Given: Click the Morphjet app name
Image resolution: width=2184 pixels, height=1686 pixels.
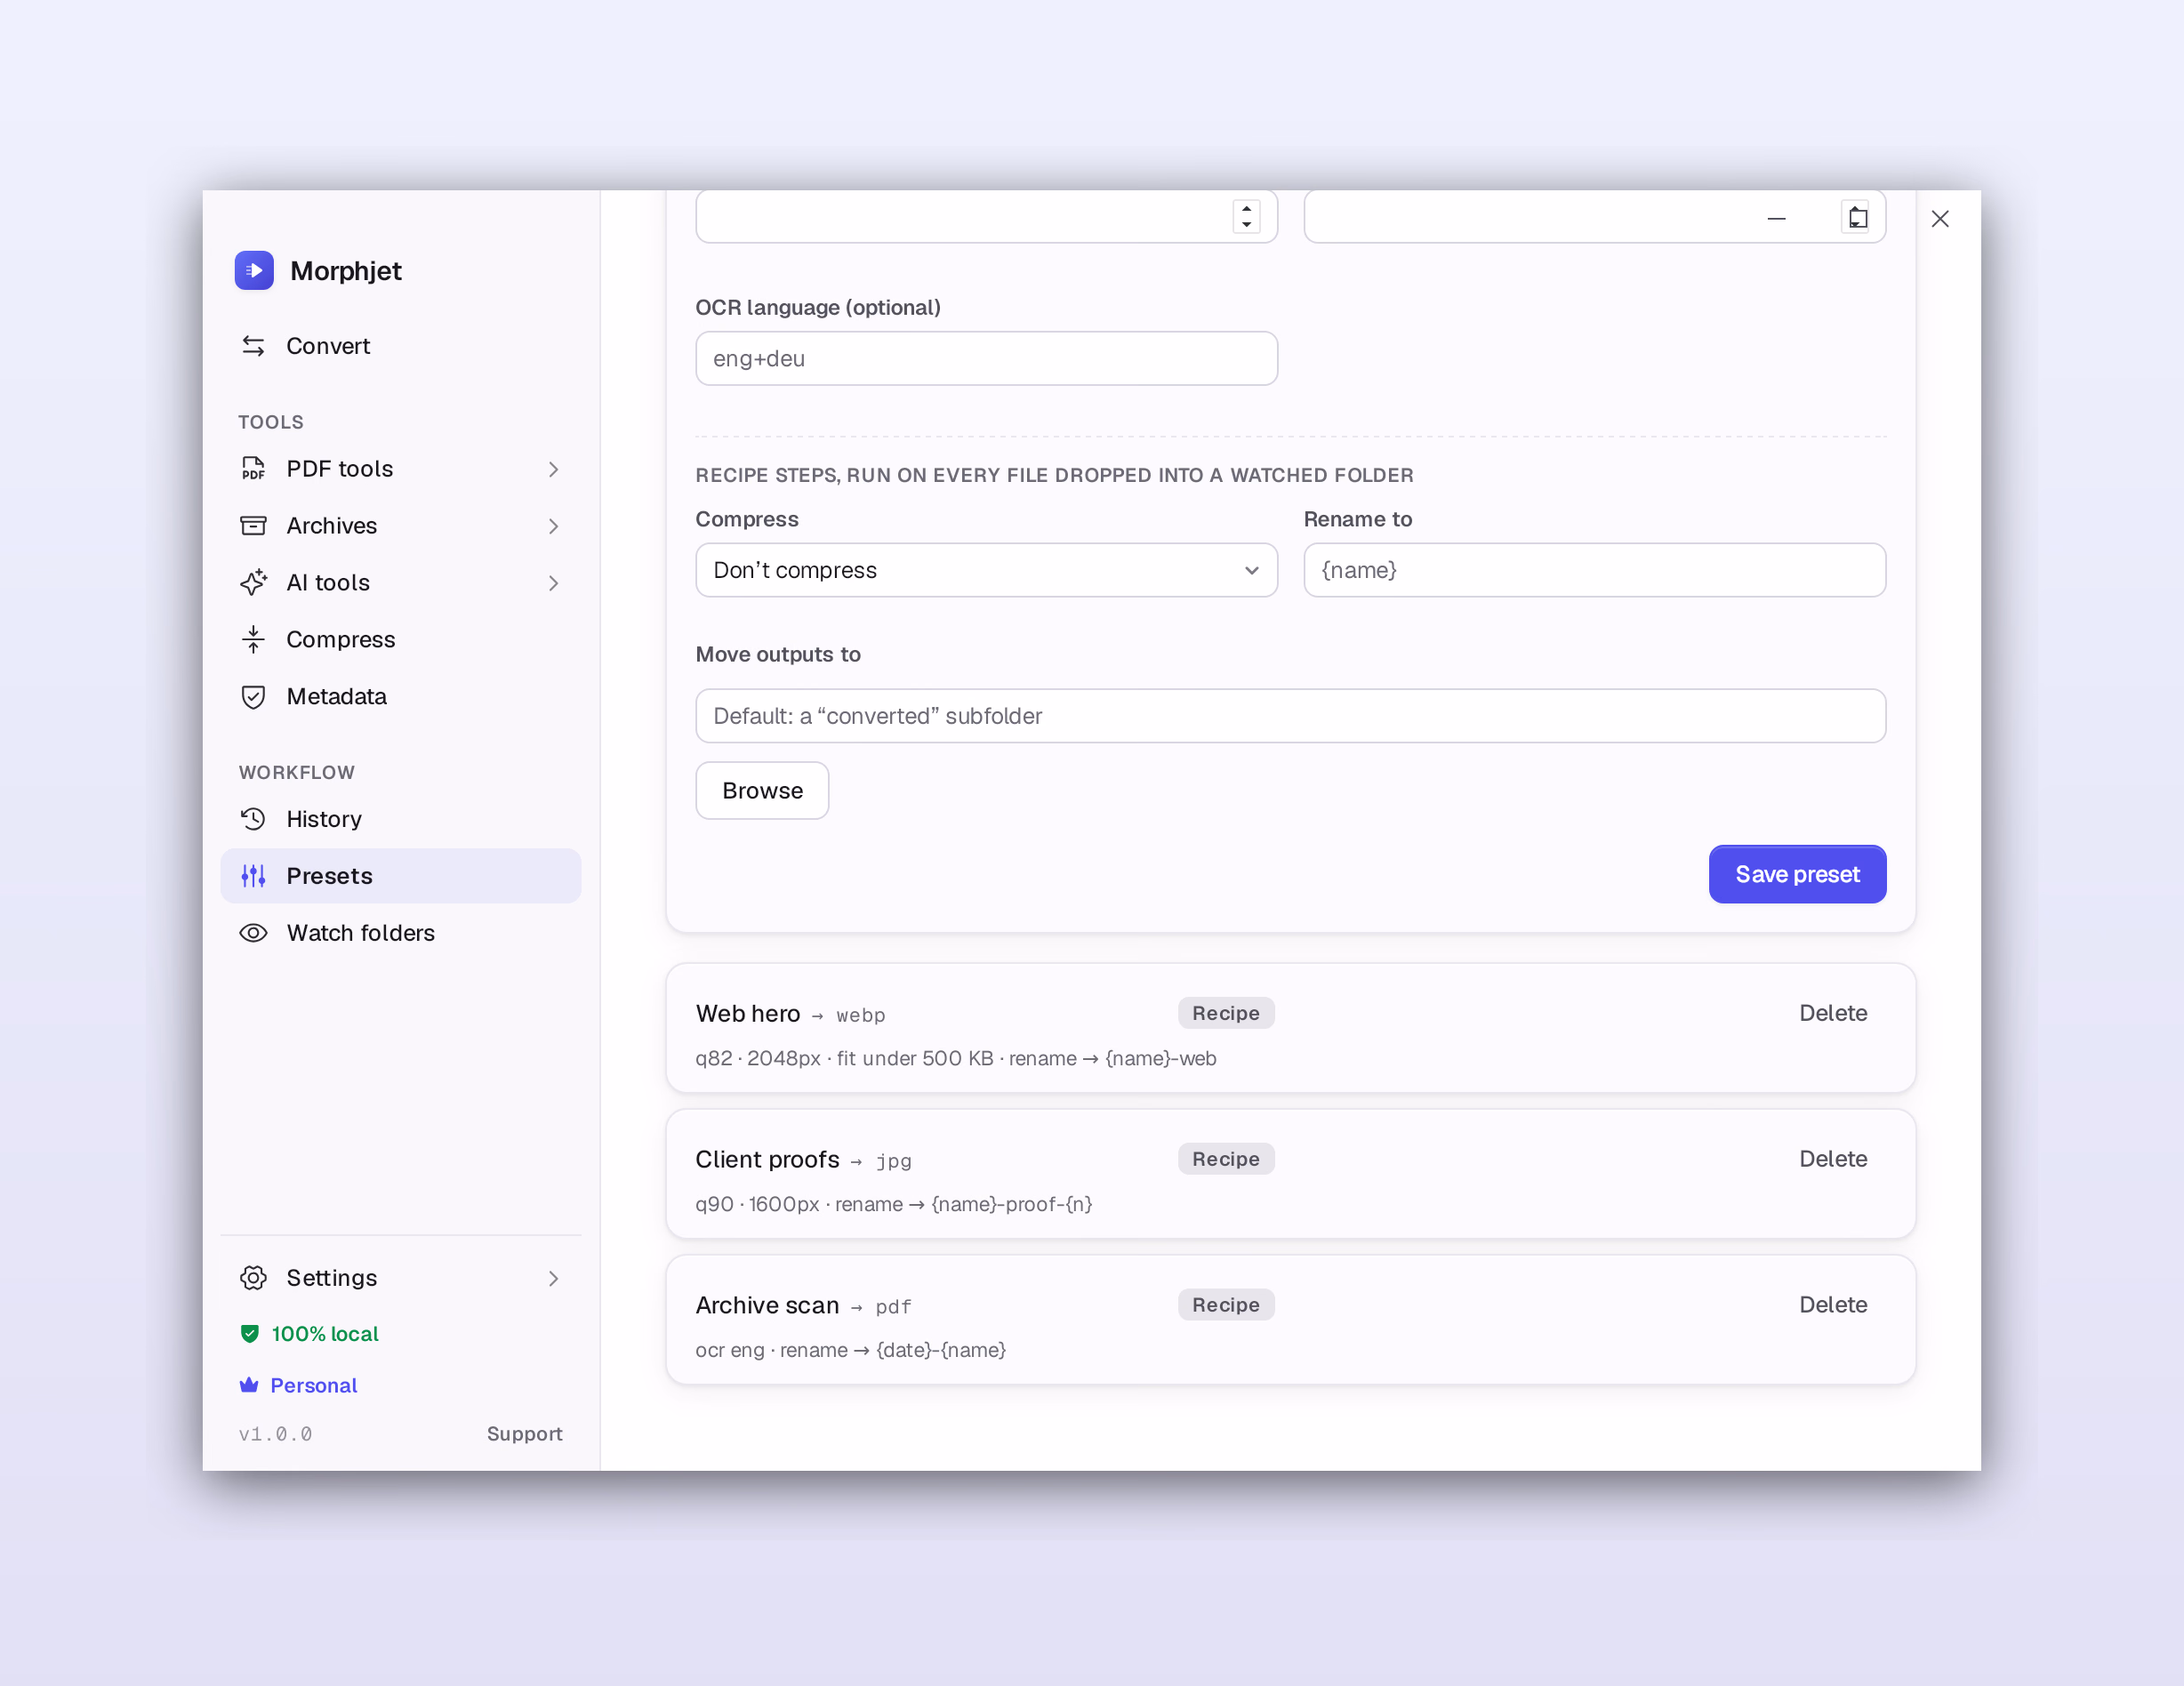Looking at the screenshot, I should click(x=345, y=271).
